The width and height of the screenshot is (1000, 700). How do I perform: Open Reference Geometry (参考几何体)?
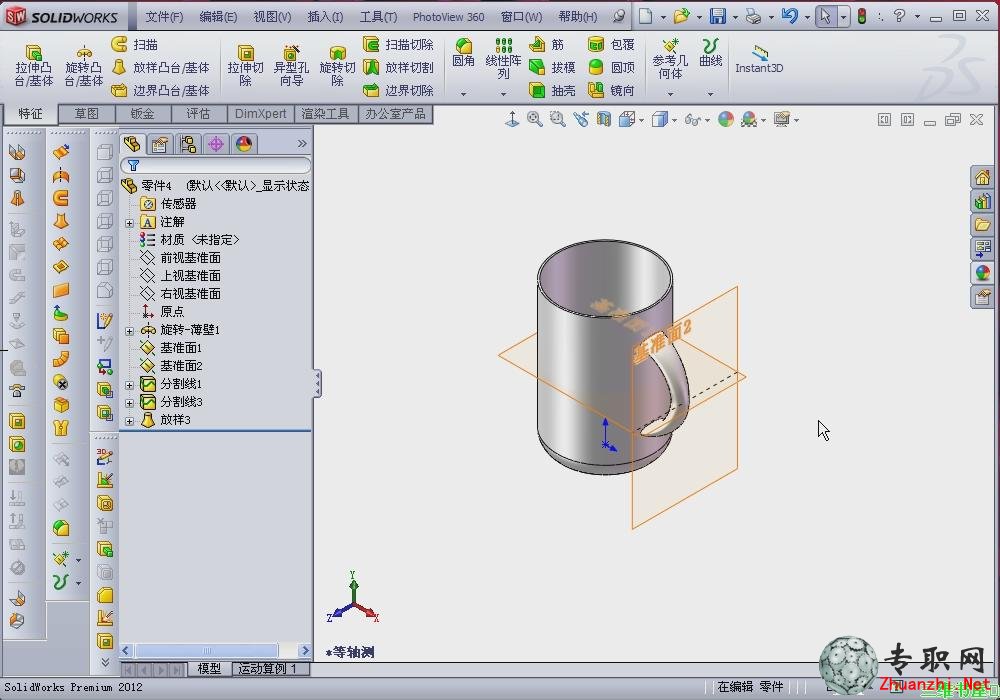click(x=670, y=59)
